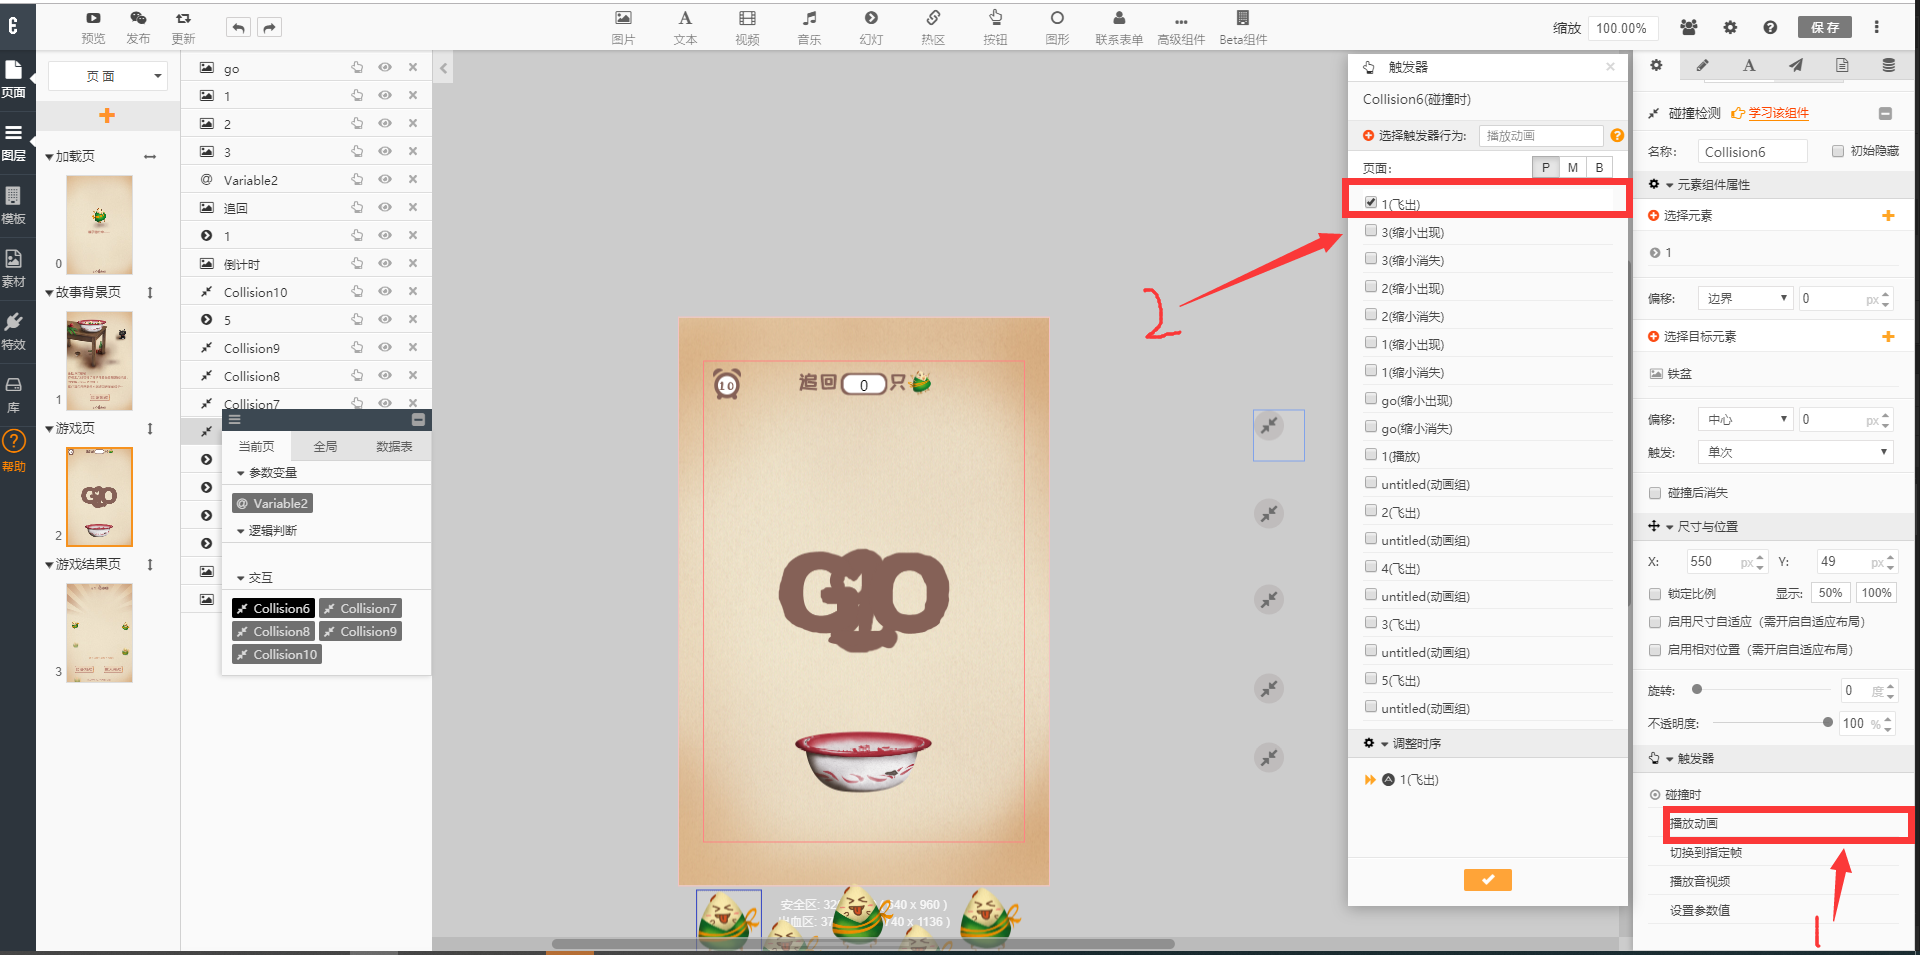Image resolution: width=1920 pixels, height=955 pixels.
Task: Open the 库 library sidebar
Action: (14, 394)
